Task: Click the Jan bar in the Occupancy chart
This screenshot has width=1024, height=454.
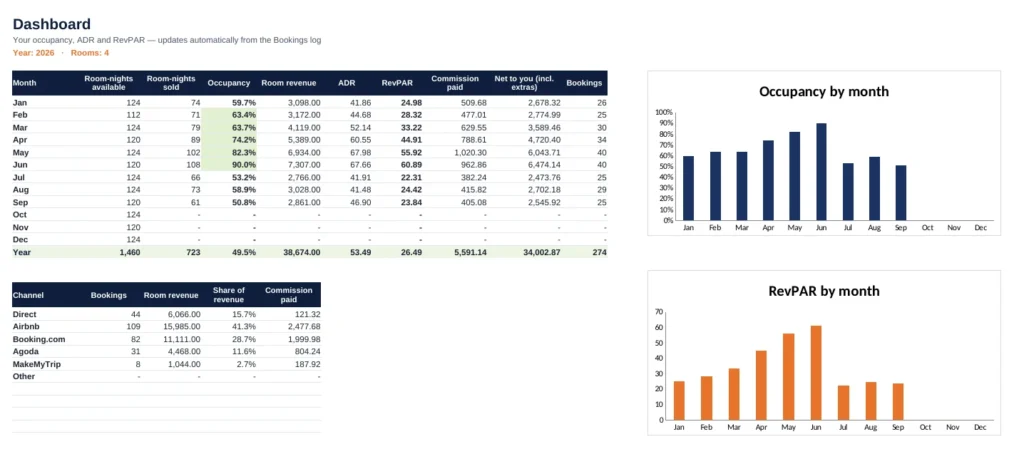Action: (x=688, y=188)
